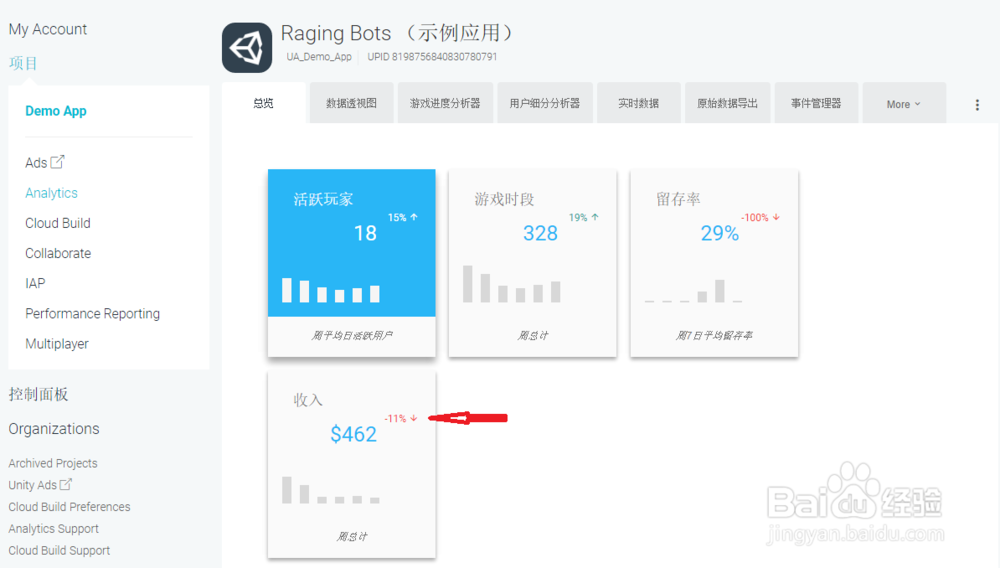Open the 用户细分分析器 tab
This screenshot has width=1000, height=568.
(545, 103)
